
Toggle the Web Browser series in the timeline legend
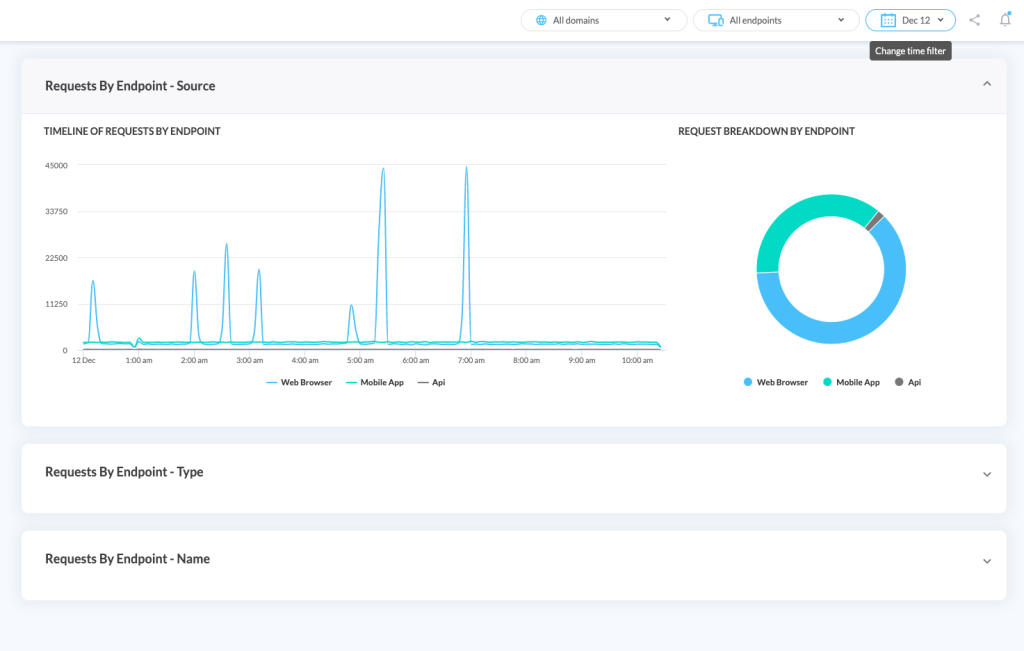[x=299, y=381]
